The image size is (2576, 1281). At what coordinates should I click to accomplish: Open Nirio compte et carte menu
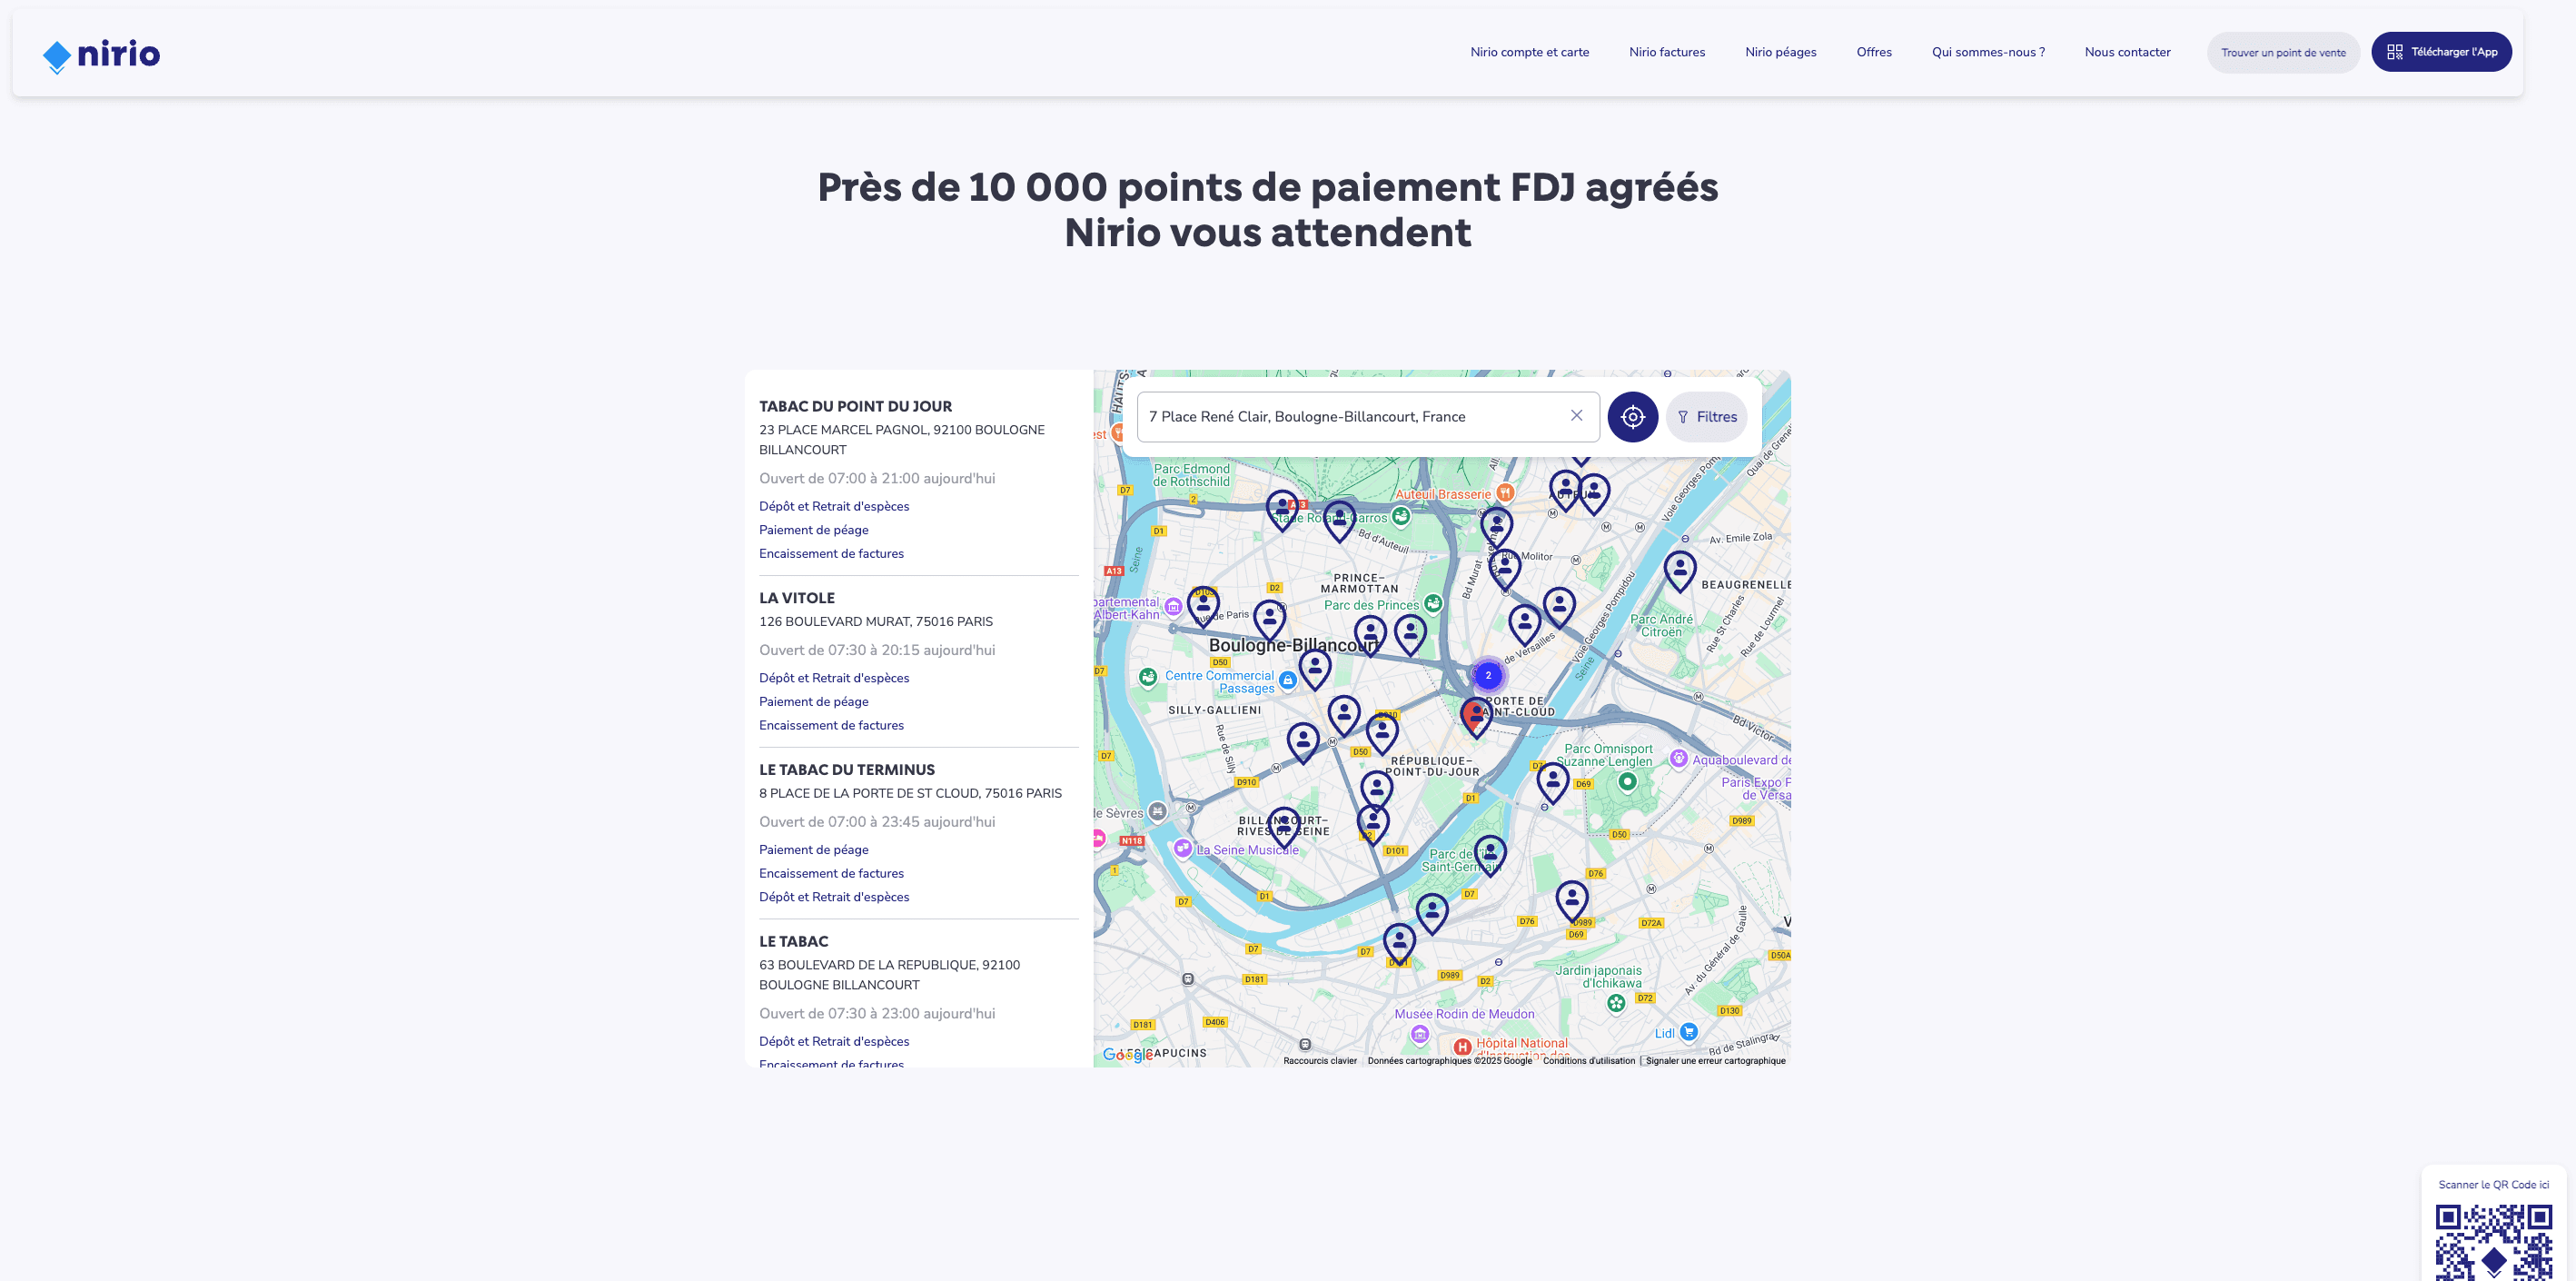pyautogui.click(x=1529, y=52)
